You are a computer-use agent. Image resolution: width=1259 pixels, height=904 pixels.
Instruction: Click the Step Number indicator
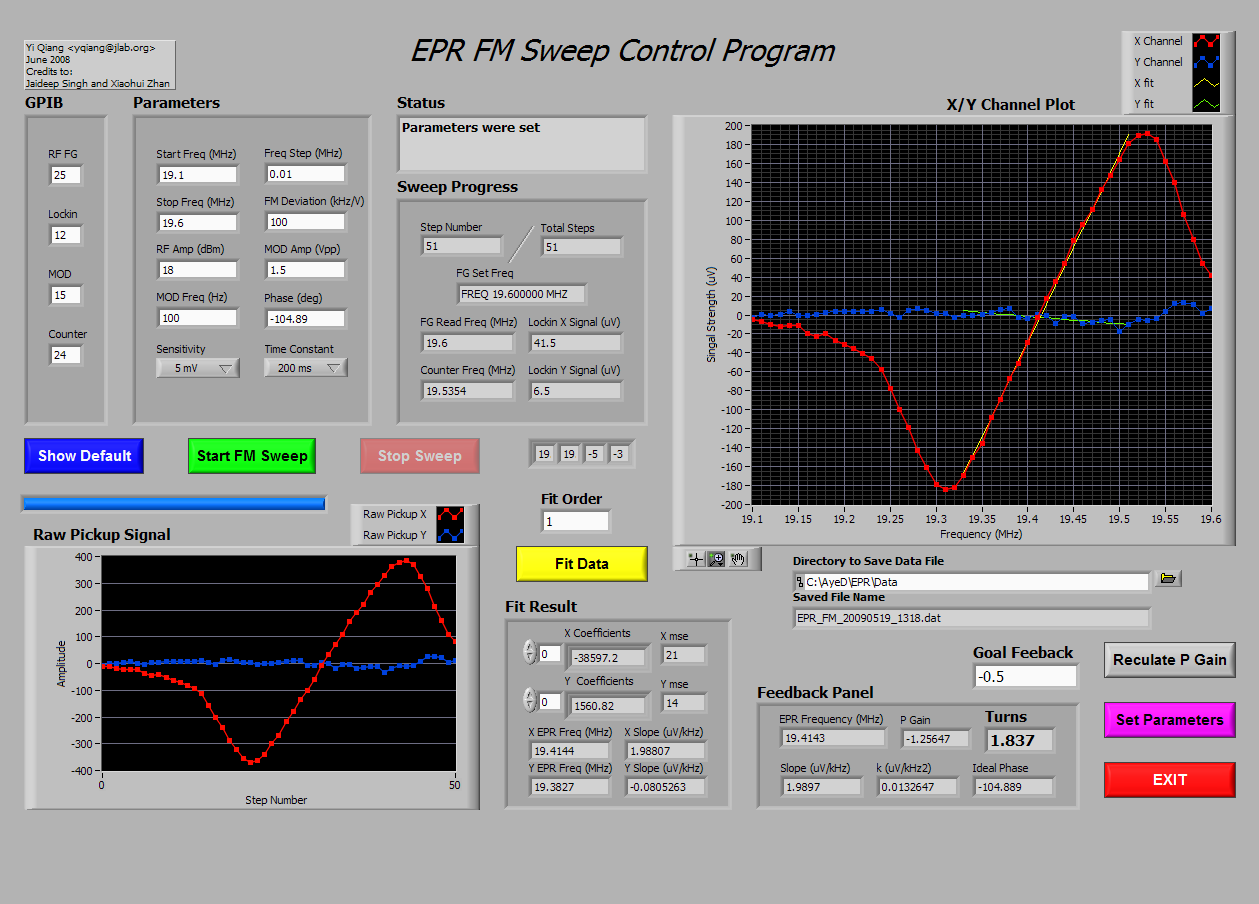pyautogui.click(x=461, y=246)
